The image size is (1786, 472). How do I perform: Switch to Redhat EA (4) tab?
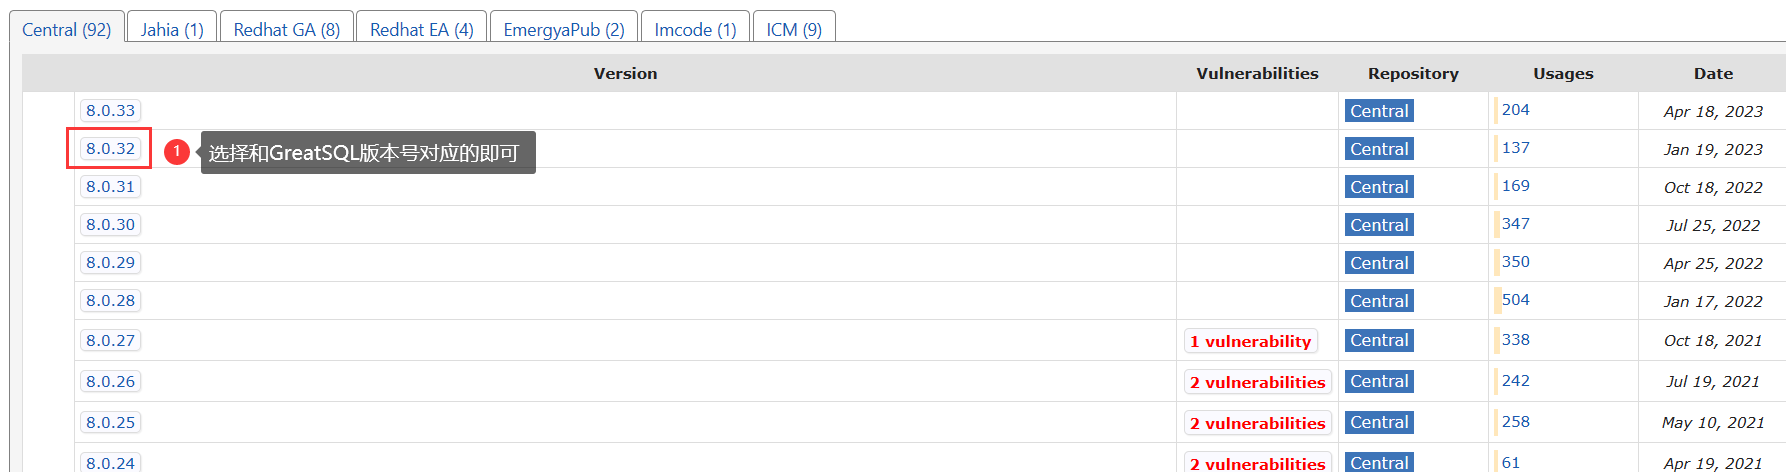coord(422,29)
